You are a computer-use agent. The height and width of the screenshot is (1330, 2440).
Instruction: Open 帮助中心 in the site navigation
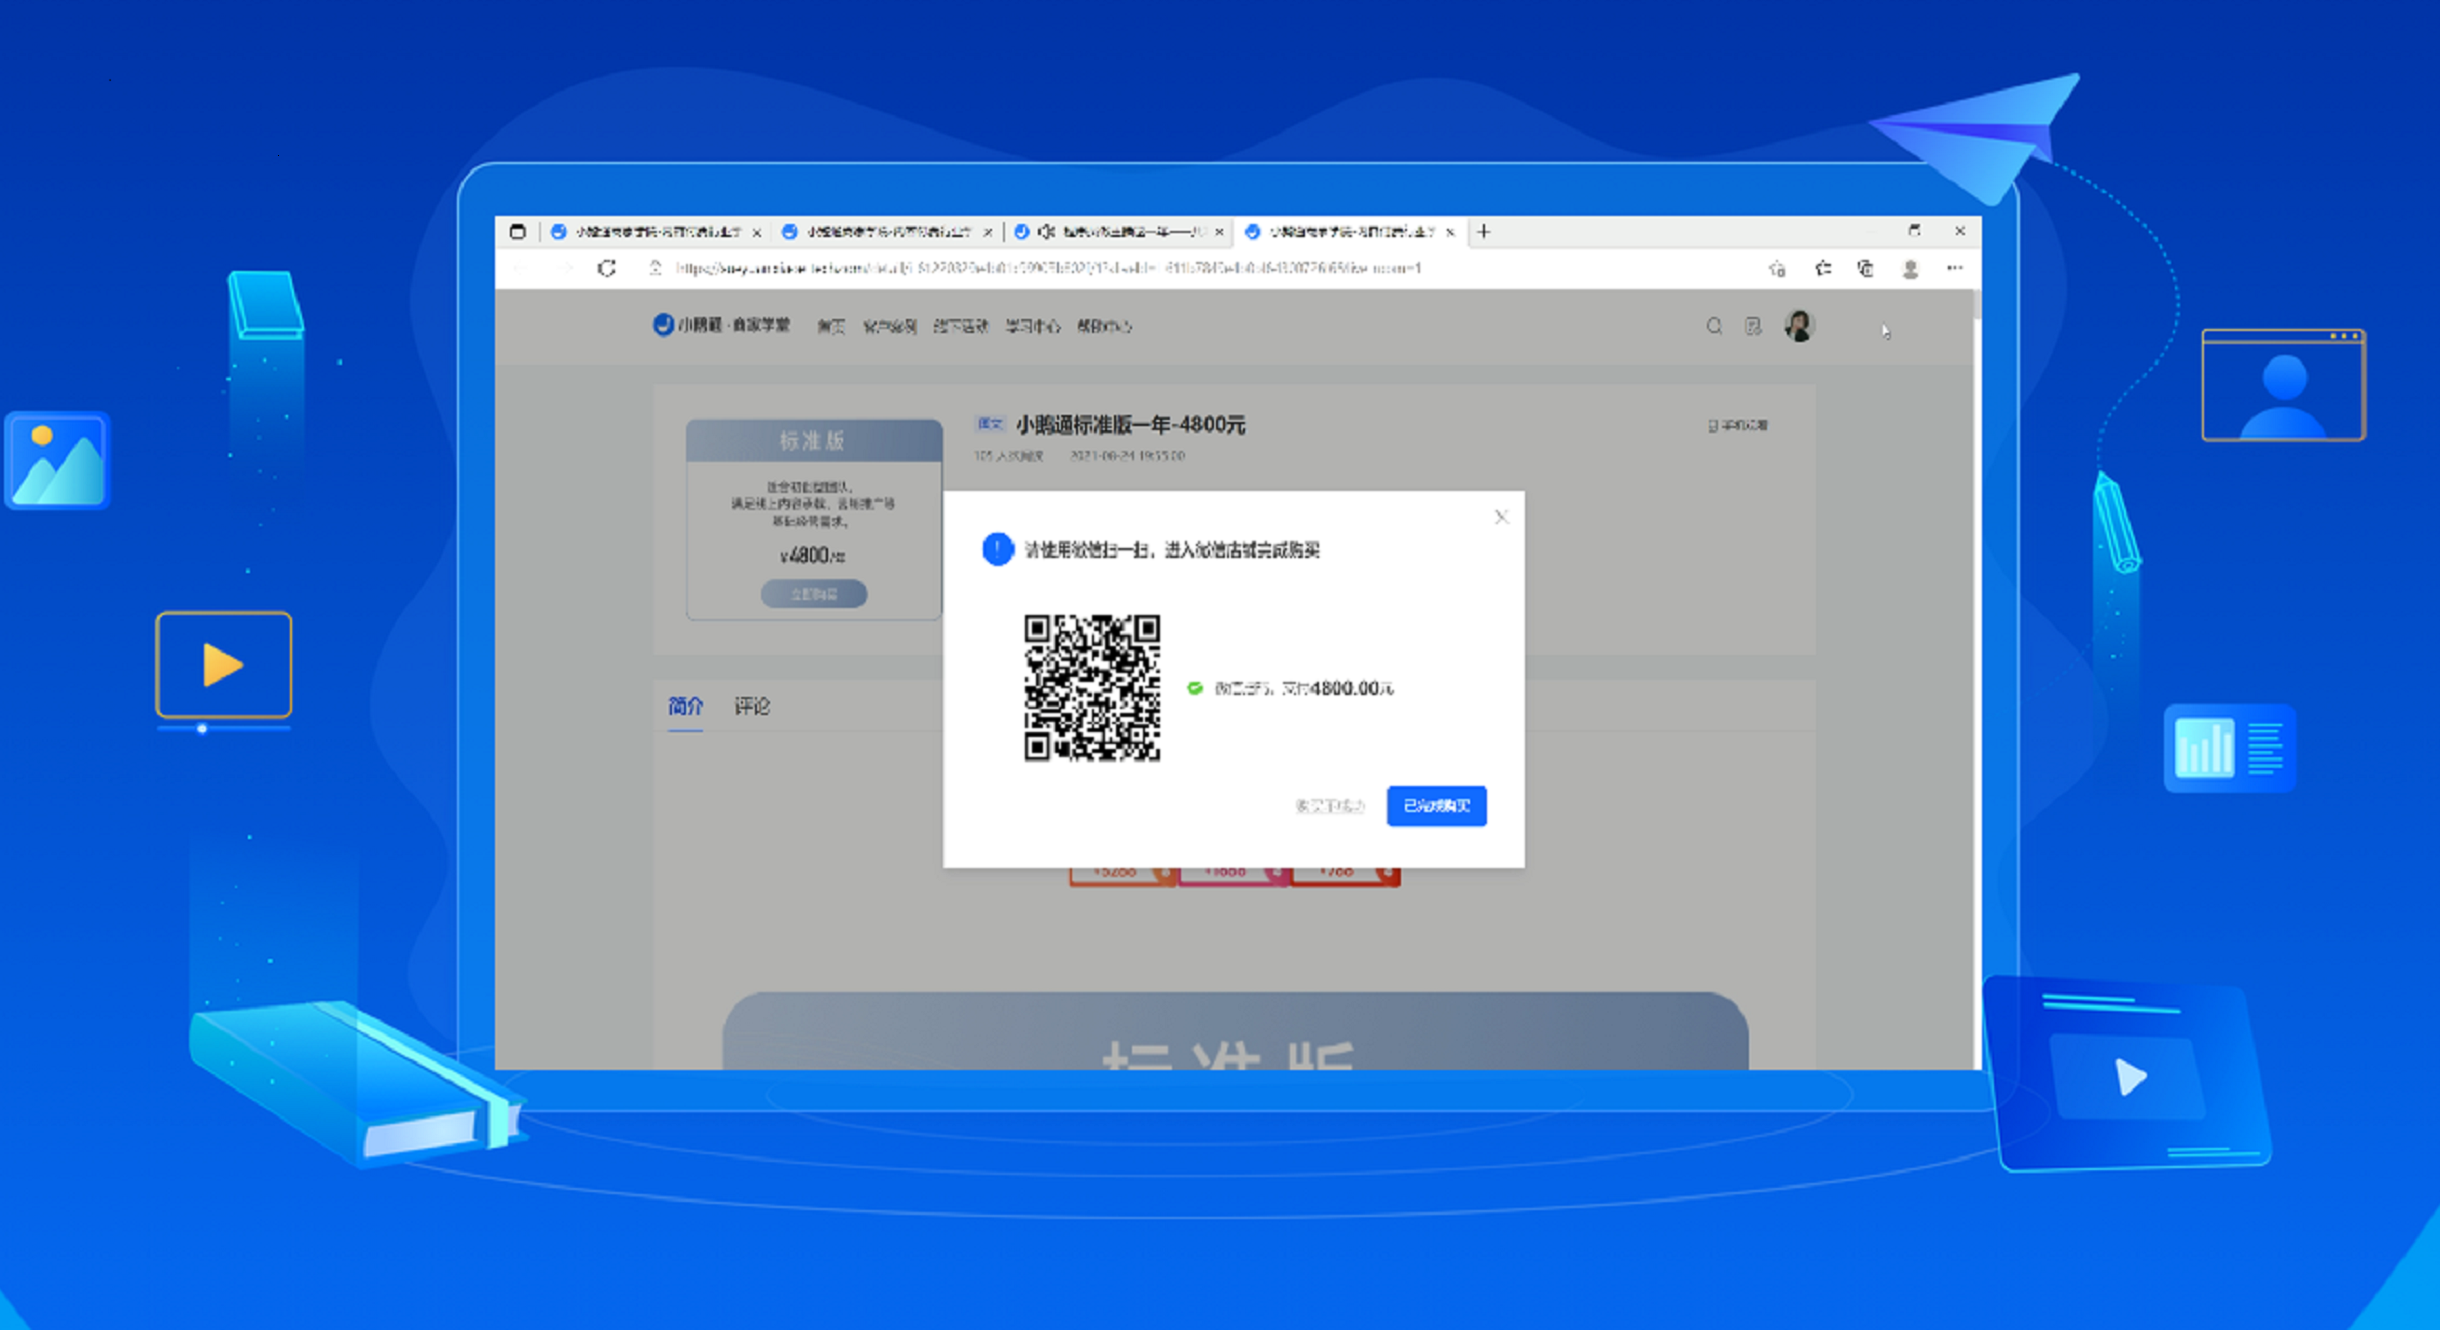(x=1105, y=326)
